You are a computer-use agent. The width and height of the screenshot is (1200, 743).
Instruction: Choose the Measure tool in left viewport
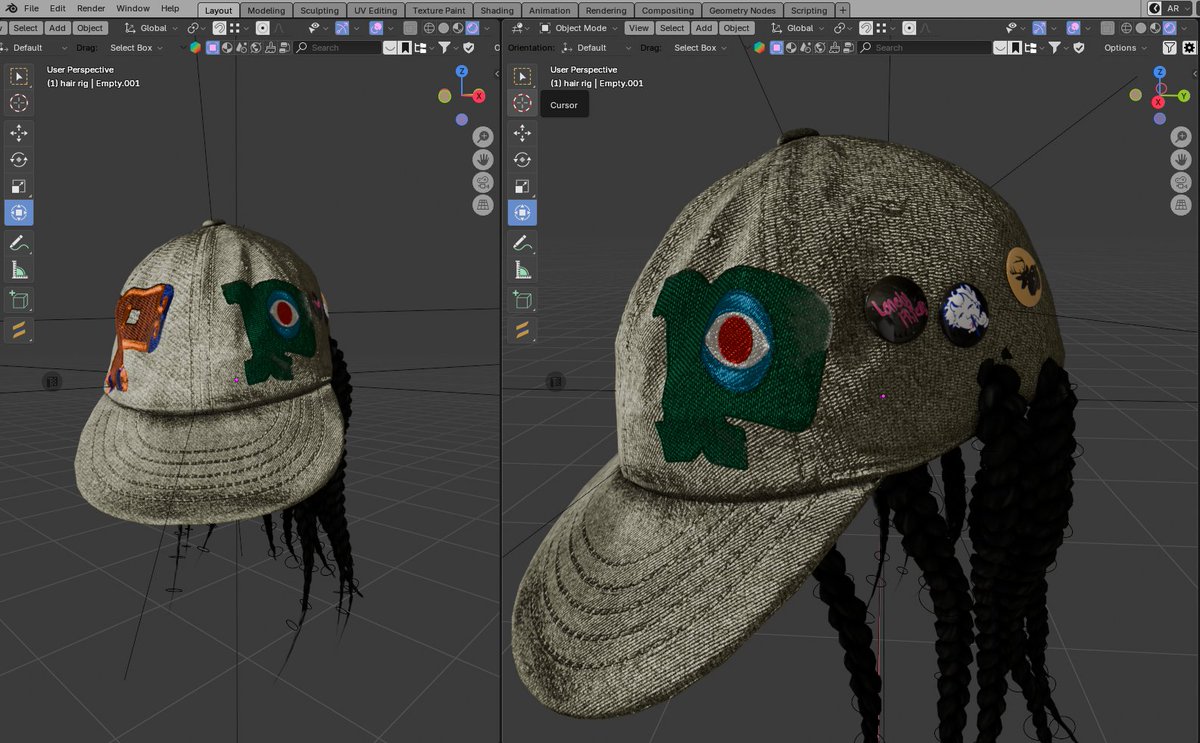tap(19, 270)
